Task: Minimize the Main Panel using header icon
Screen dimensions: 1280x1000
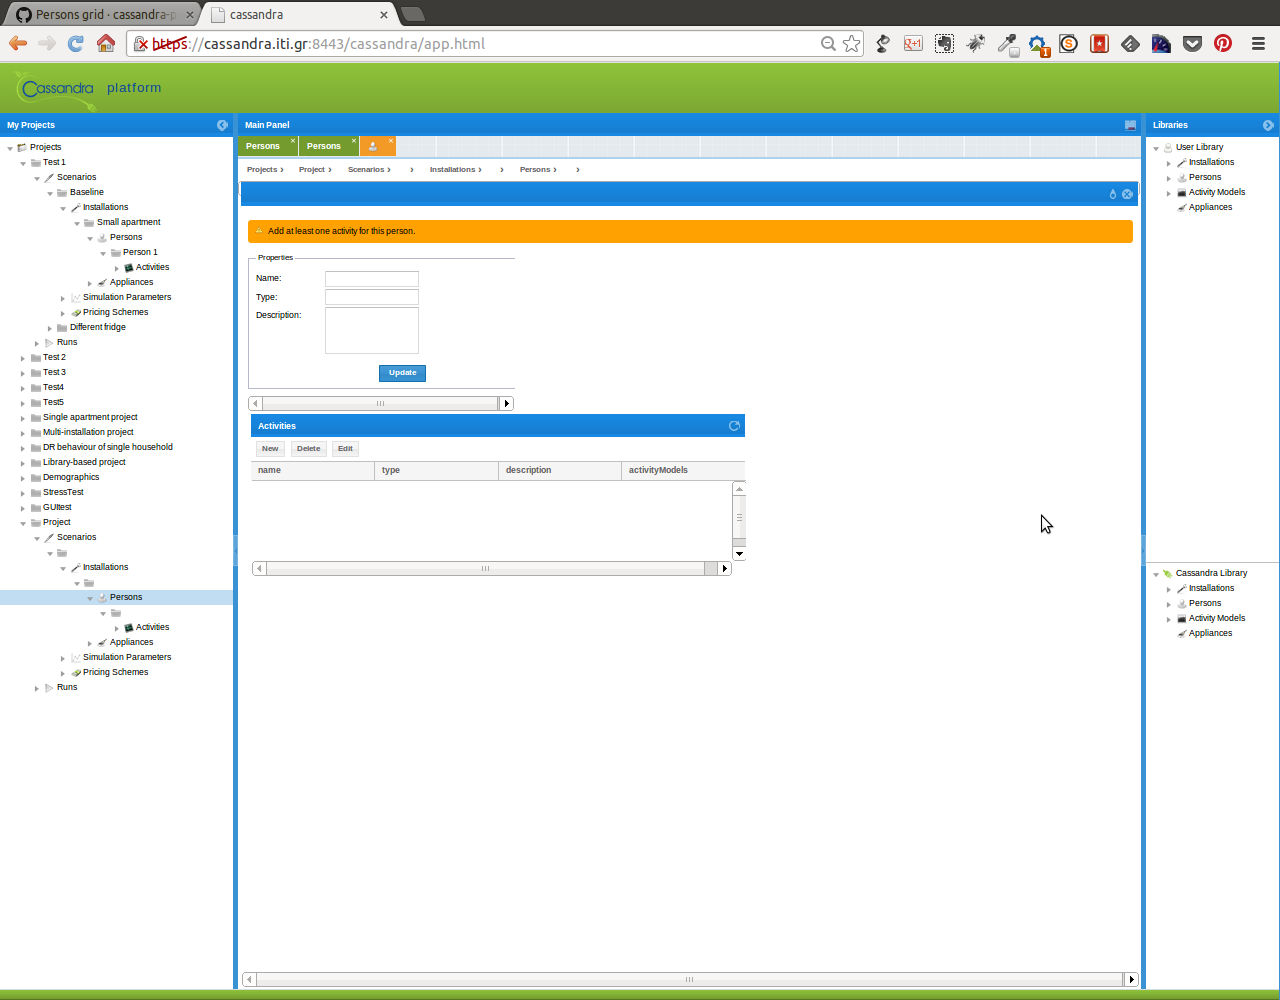Action: [x=1130, y=125]
